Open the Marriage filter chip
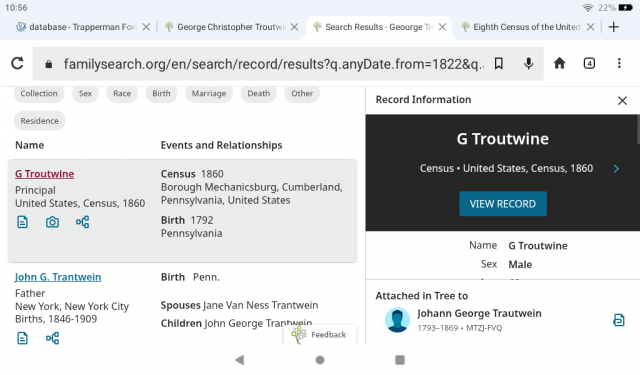This screenshot has height=375, width=640. coord(209,93)
